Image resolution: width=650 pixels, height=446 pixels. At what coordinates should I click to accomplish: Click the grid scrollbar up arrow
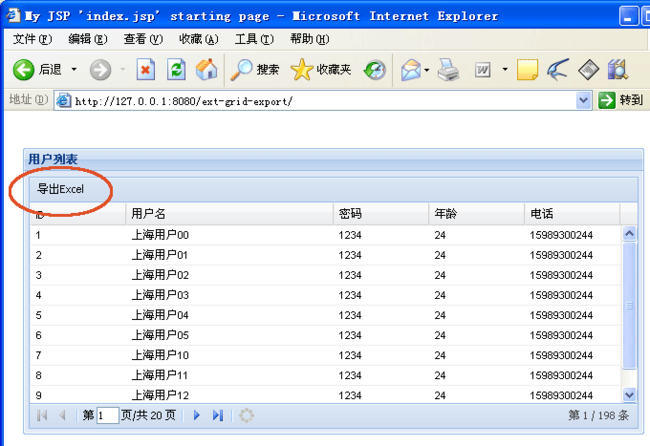click(629, 233)
